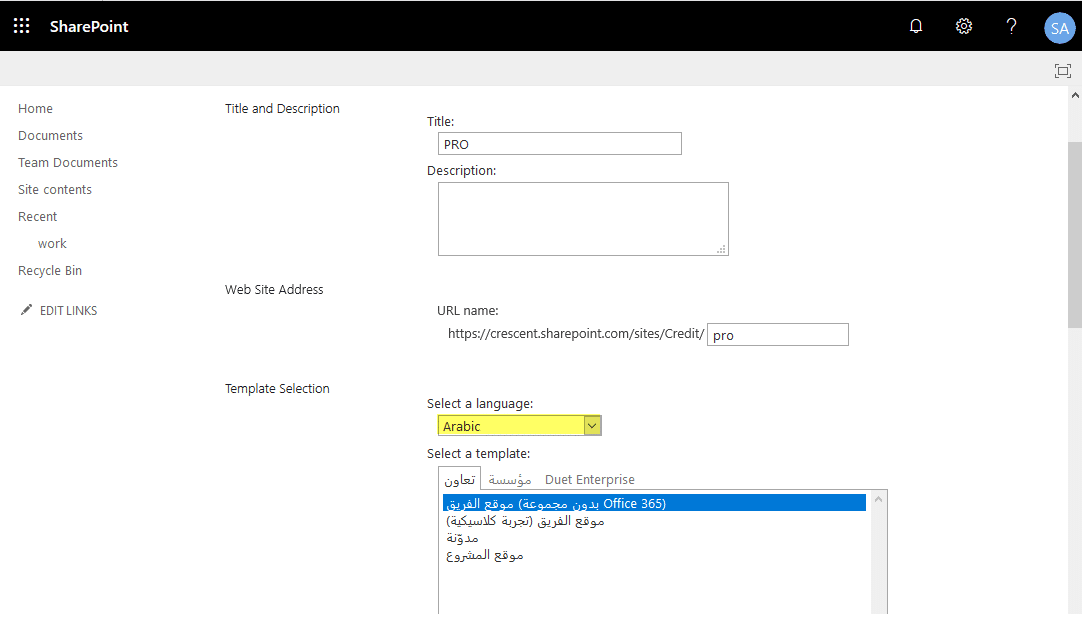
Task: Click inside the URL name text field
Action: point(778,334)
